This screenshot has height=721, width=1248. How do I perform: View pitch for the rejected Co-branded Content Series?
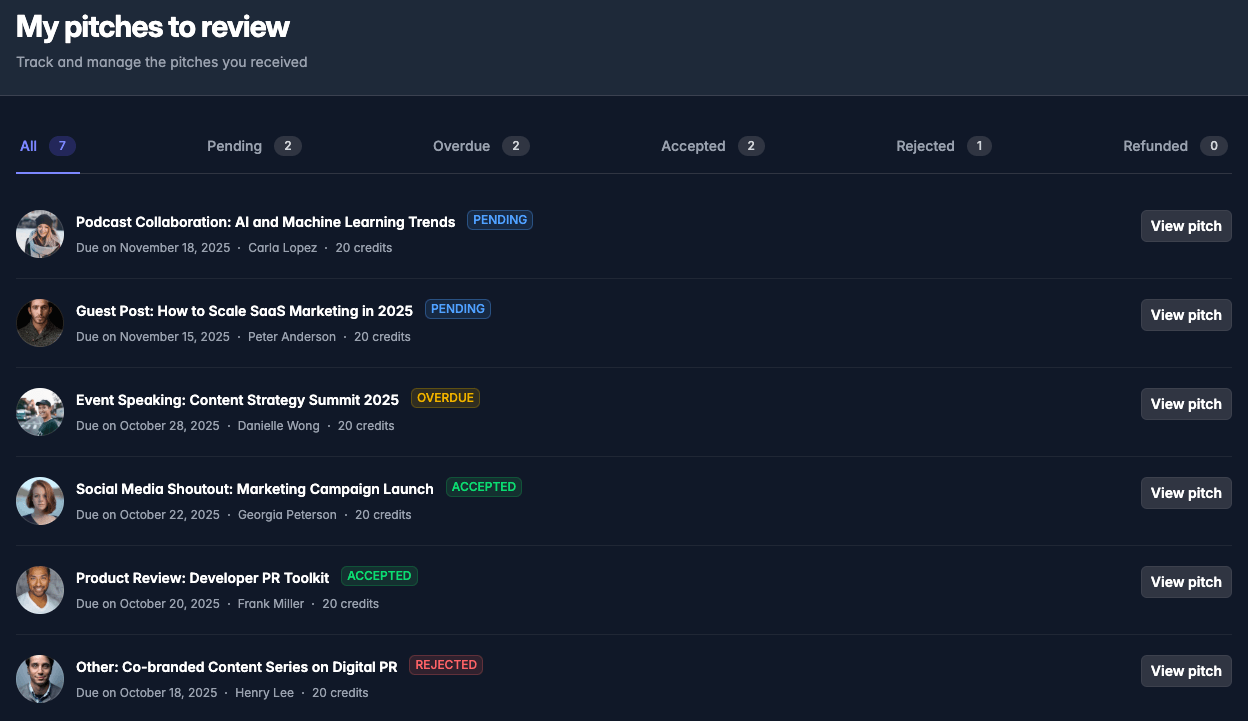[1186, 671]
